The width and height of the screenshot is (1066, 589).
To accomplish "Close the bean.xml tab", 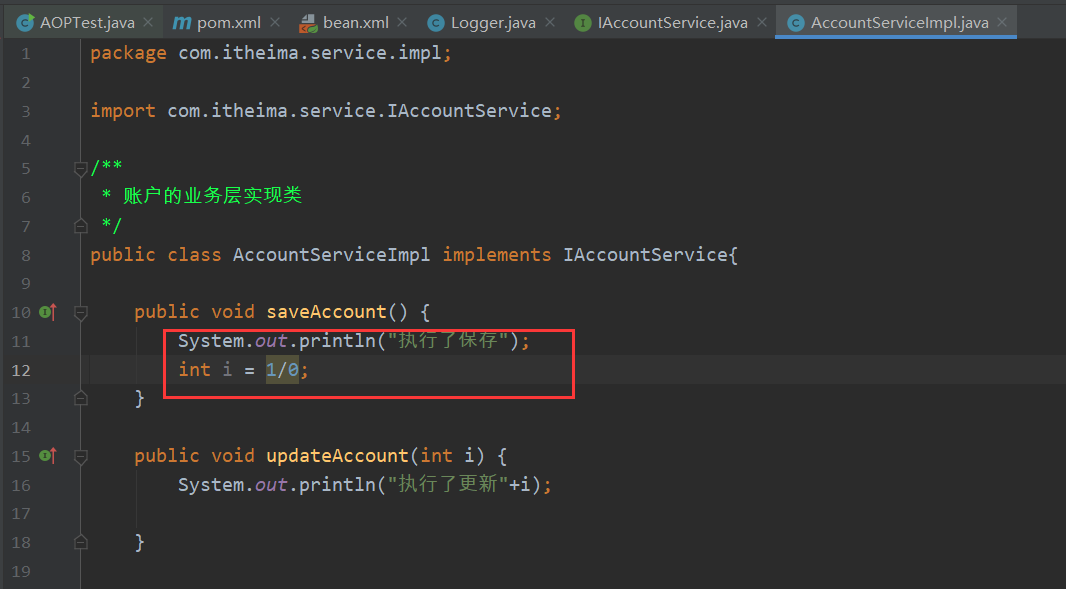I will [x=402, y=22].
